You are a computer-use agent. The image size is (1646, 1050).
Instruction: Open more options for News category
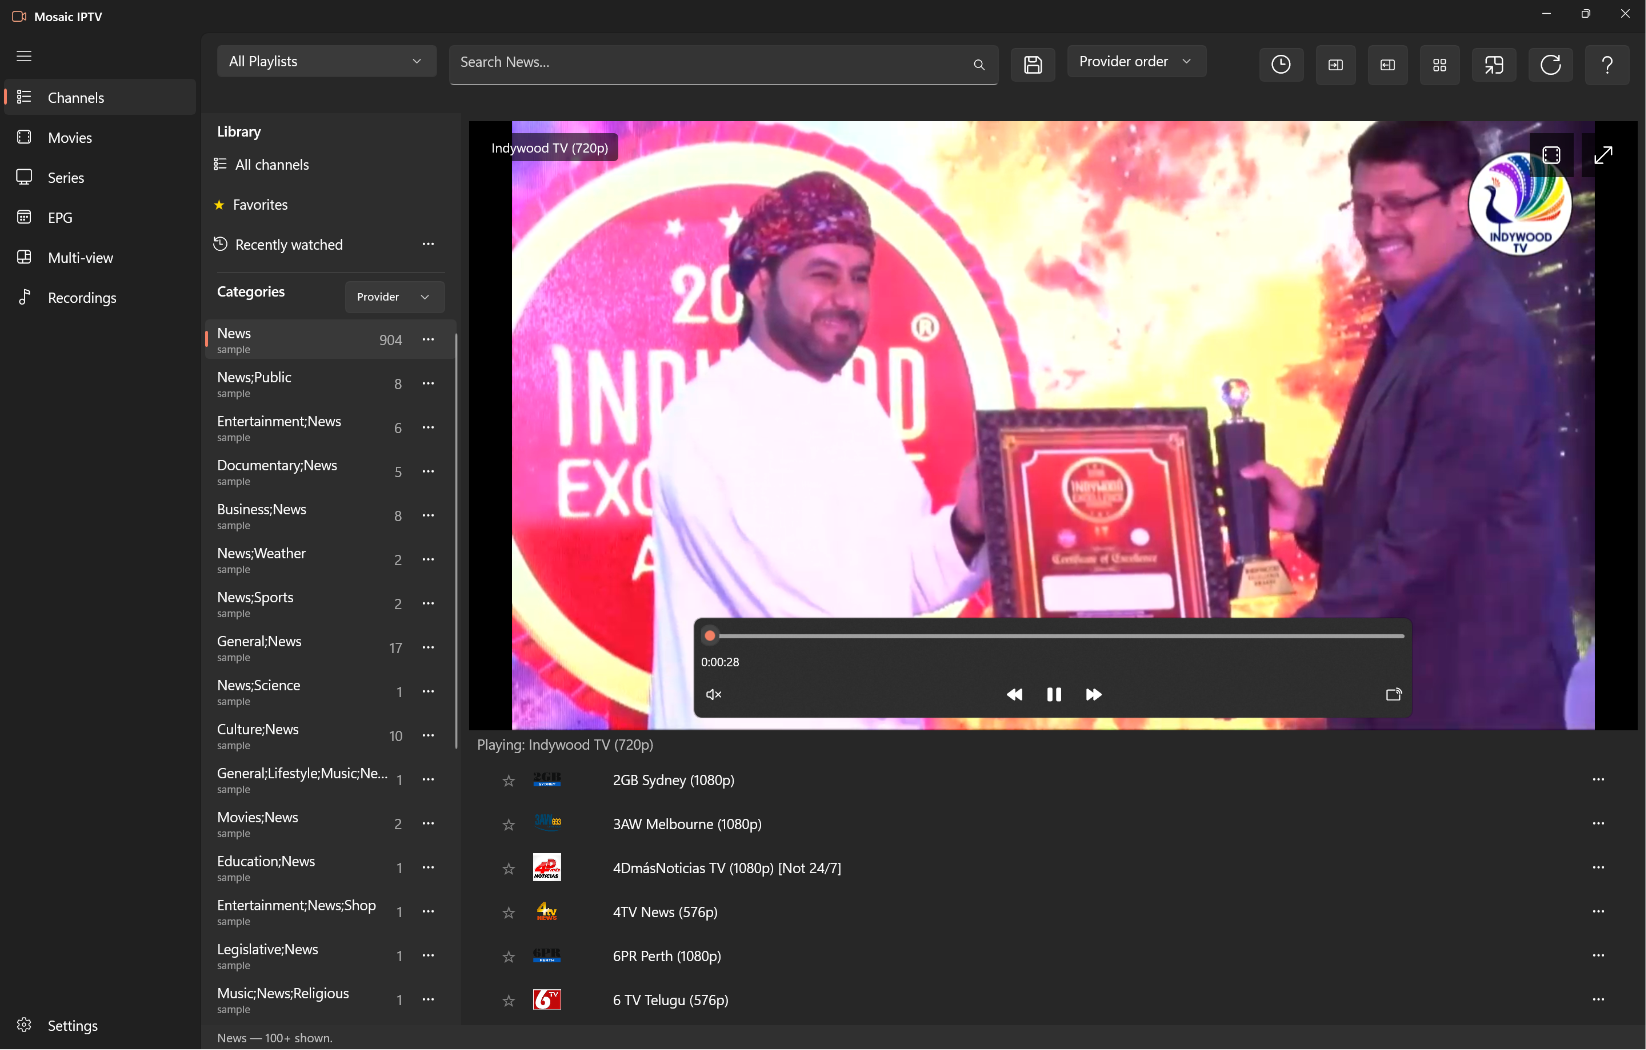428,340
